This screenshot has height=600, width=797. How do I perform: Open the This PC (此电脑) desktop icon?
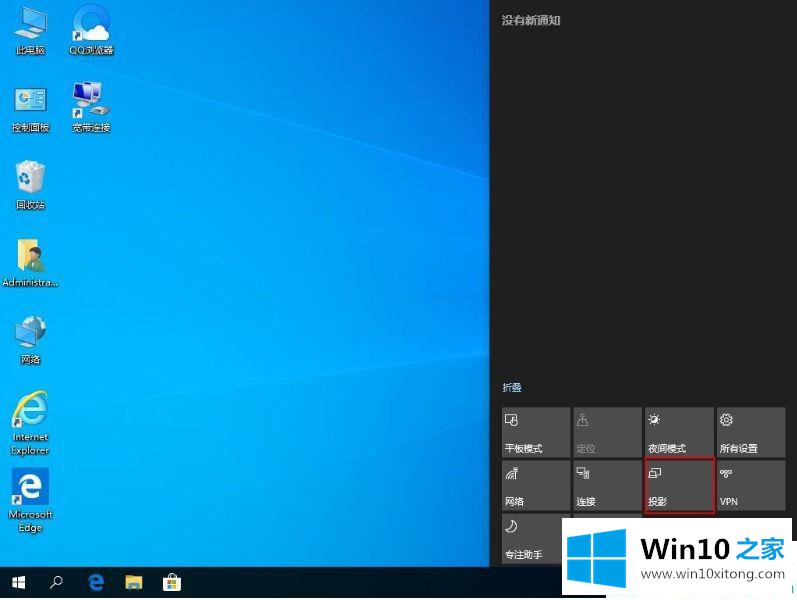coord(30,30)
